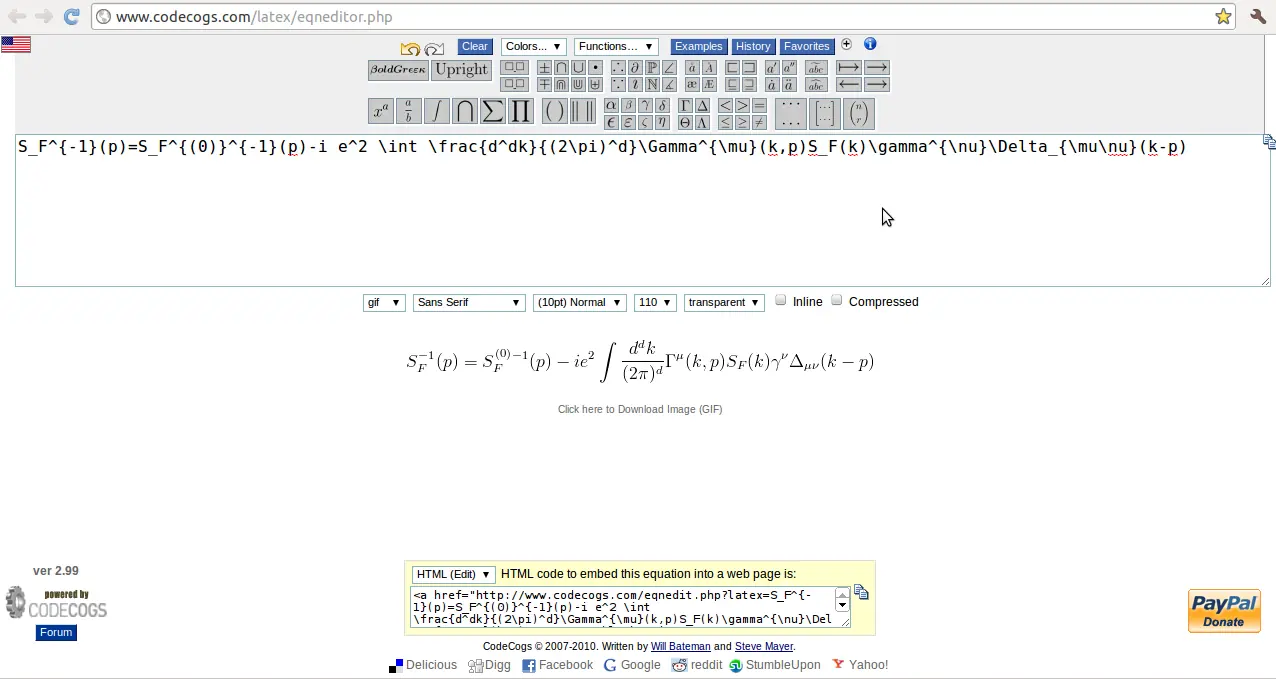This screenshot has height=679, width=1276.
Task: Insert less-than-or-equal sign
Action: pyautogui.click(x=726, y=122)
